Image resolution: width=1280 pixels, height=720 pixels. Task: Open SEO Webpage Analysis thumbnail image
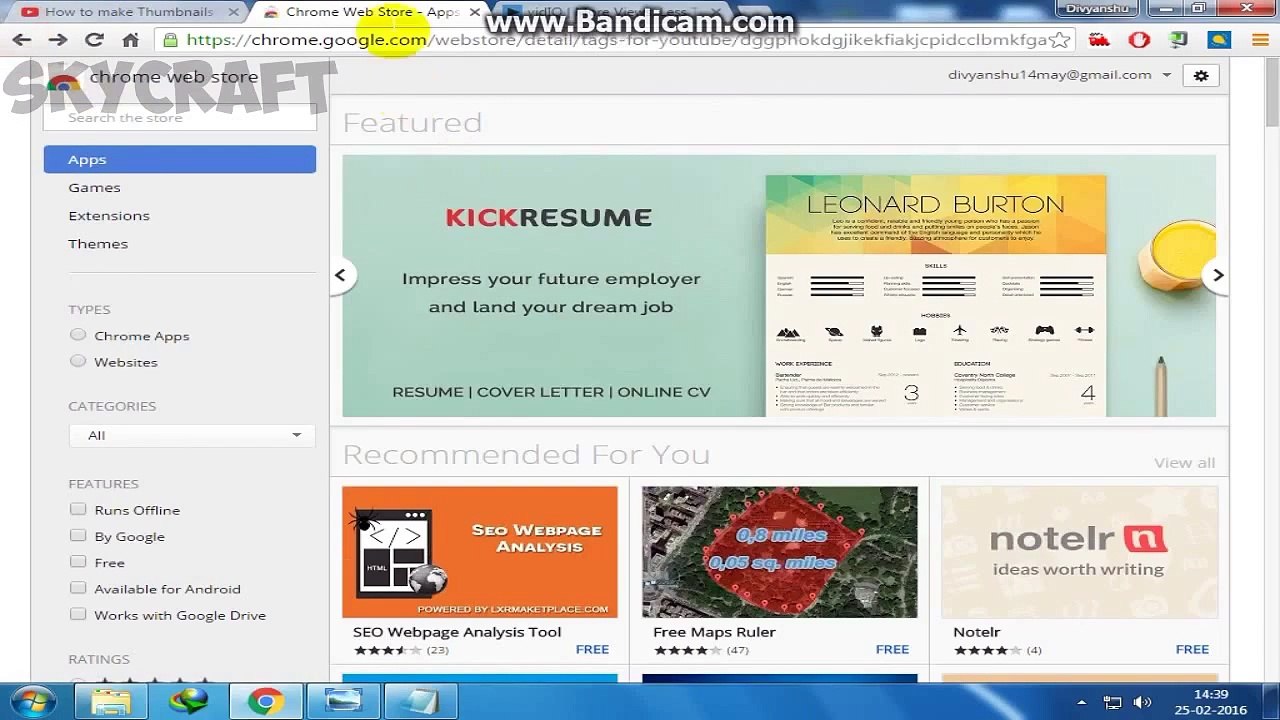480,552
